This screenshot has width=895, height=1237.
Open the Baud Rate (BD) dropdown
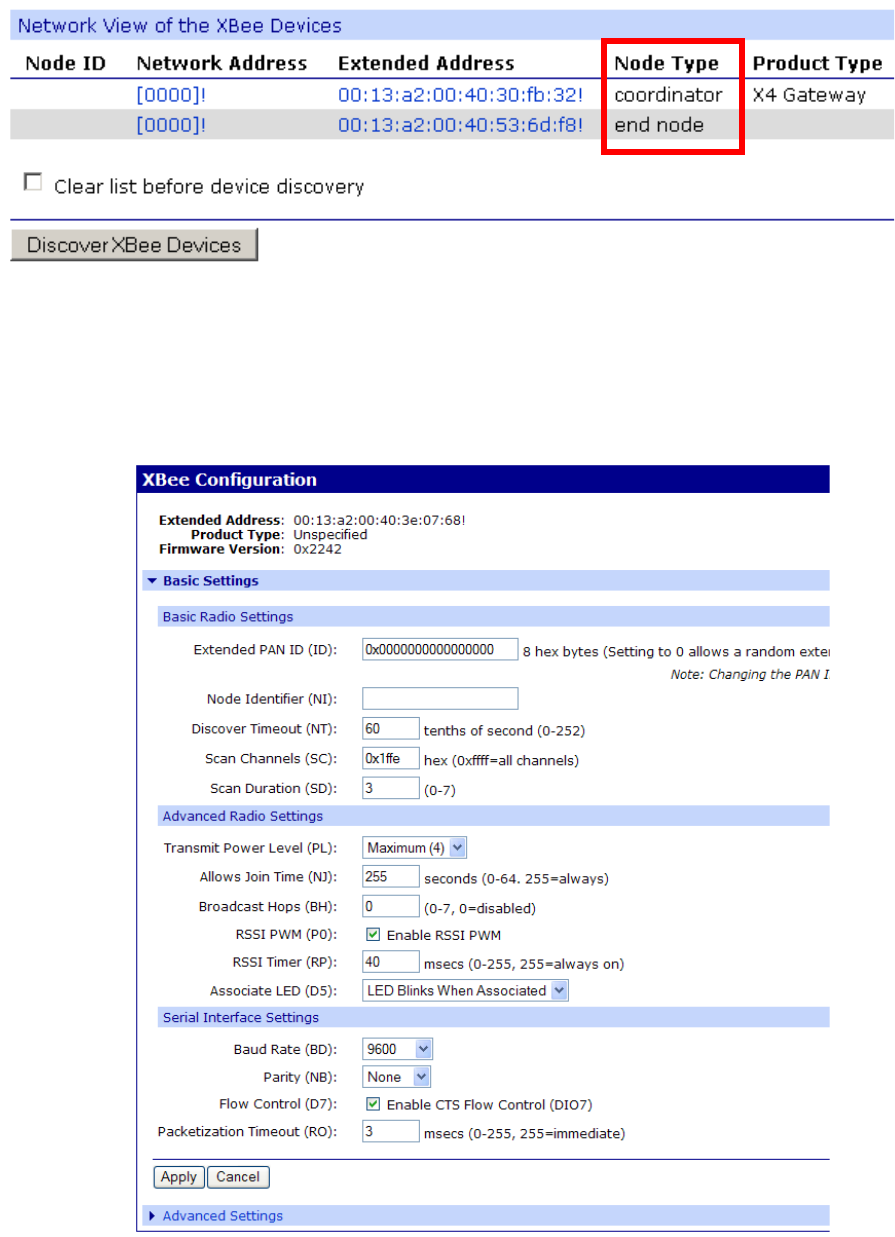[398, 1050]
